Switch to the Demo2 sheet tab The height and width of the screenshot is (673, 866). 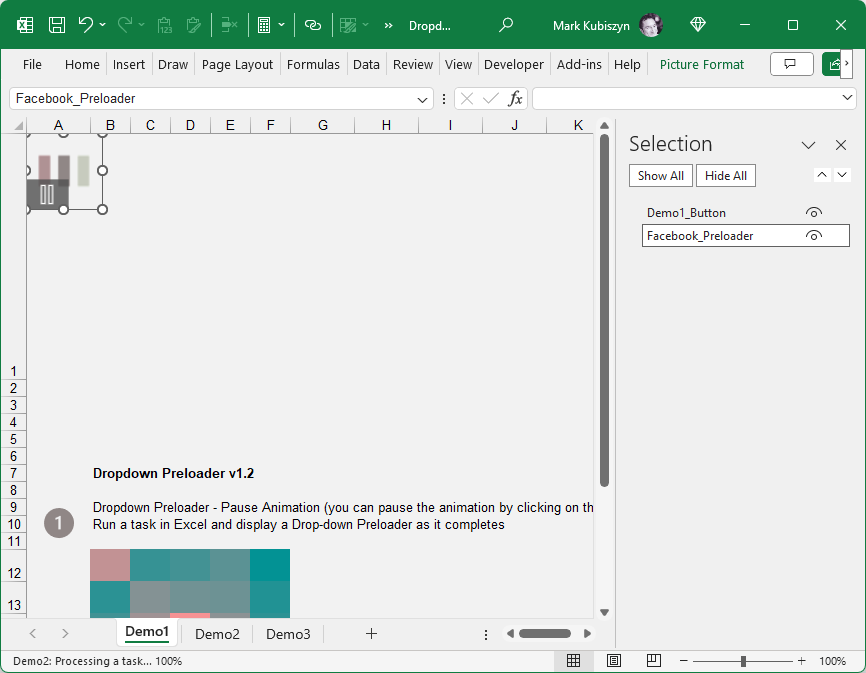point(217,634)
